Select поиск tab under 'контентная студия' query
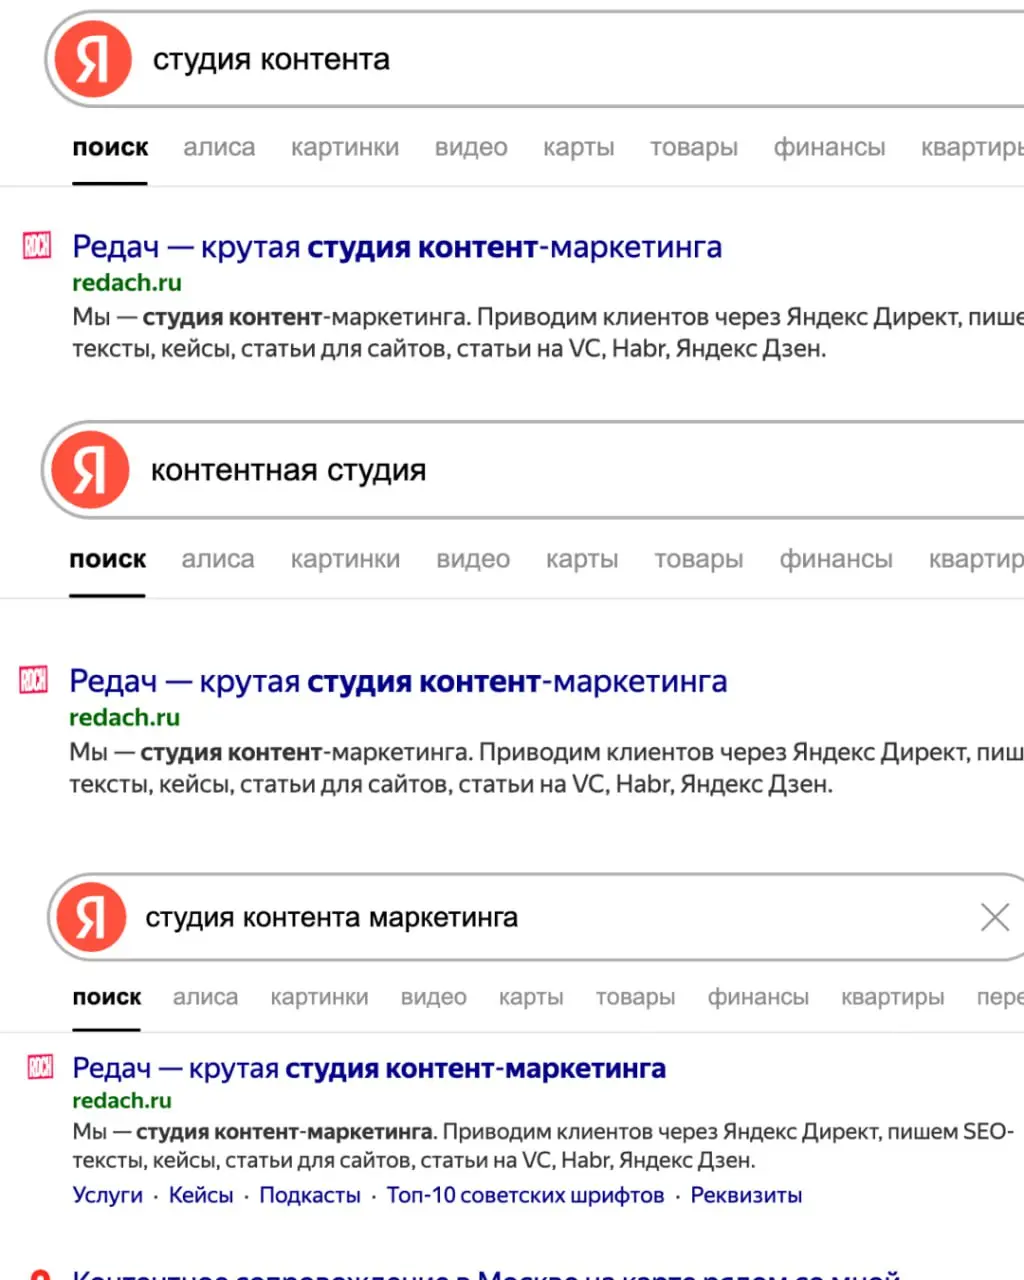Viewport: 1024px width, 1280px height. click(x=107, y=559)
